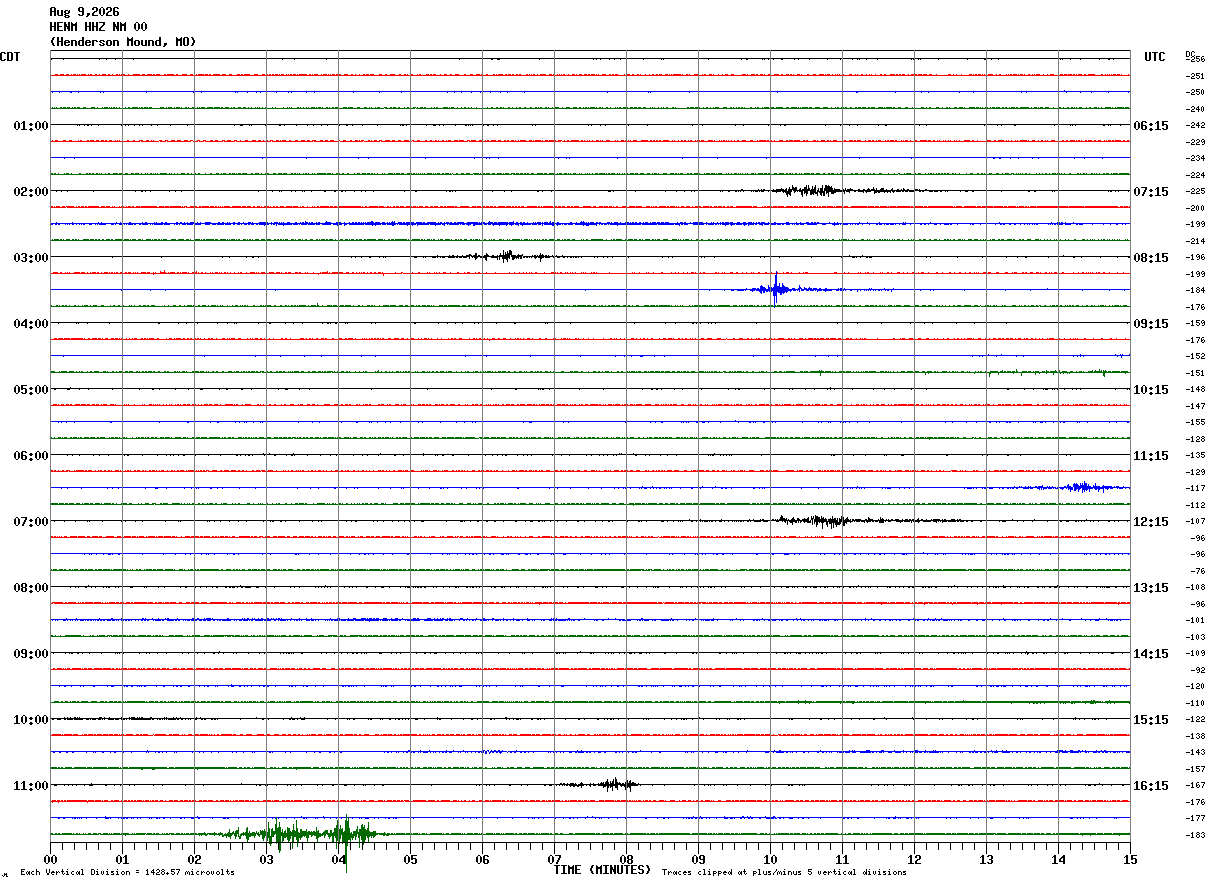Click the large green seismic burst on the last trace
Viewport: 1210px width, 886px height.
click(300, 833)
